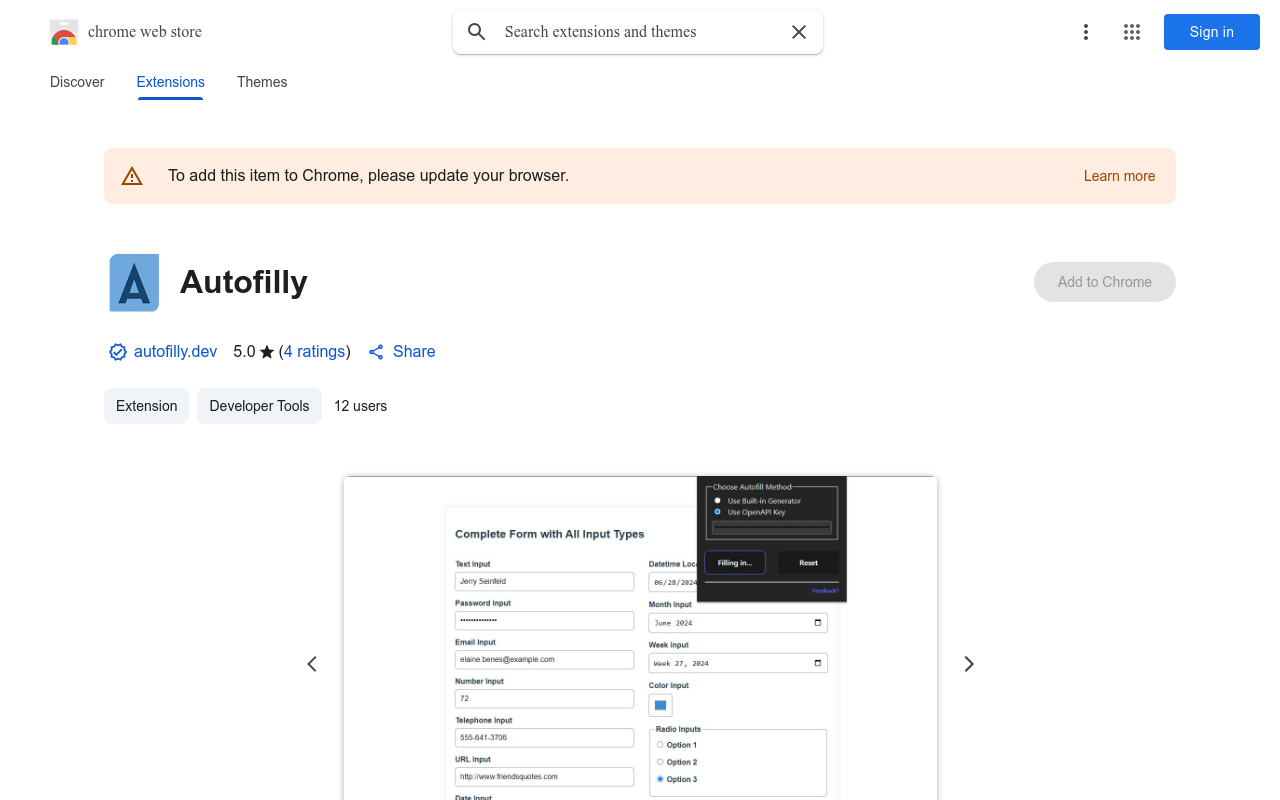Select the Extension category chip

[146, 406]
